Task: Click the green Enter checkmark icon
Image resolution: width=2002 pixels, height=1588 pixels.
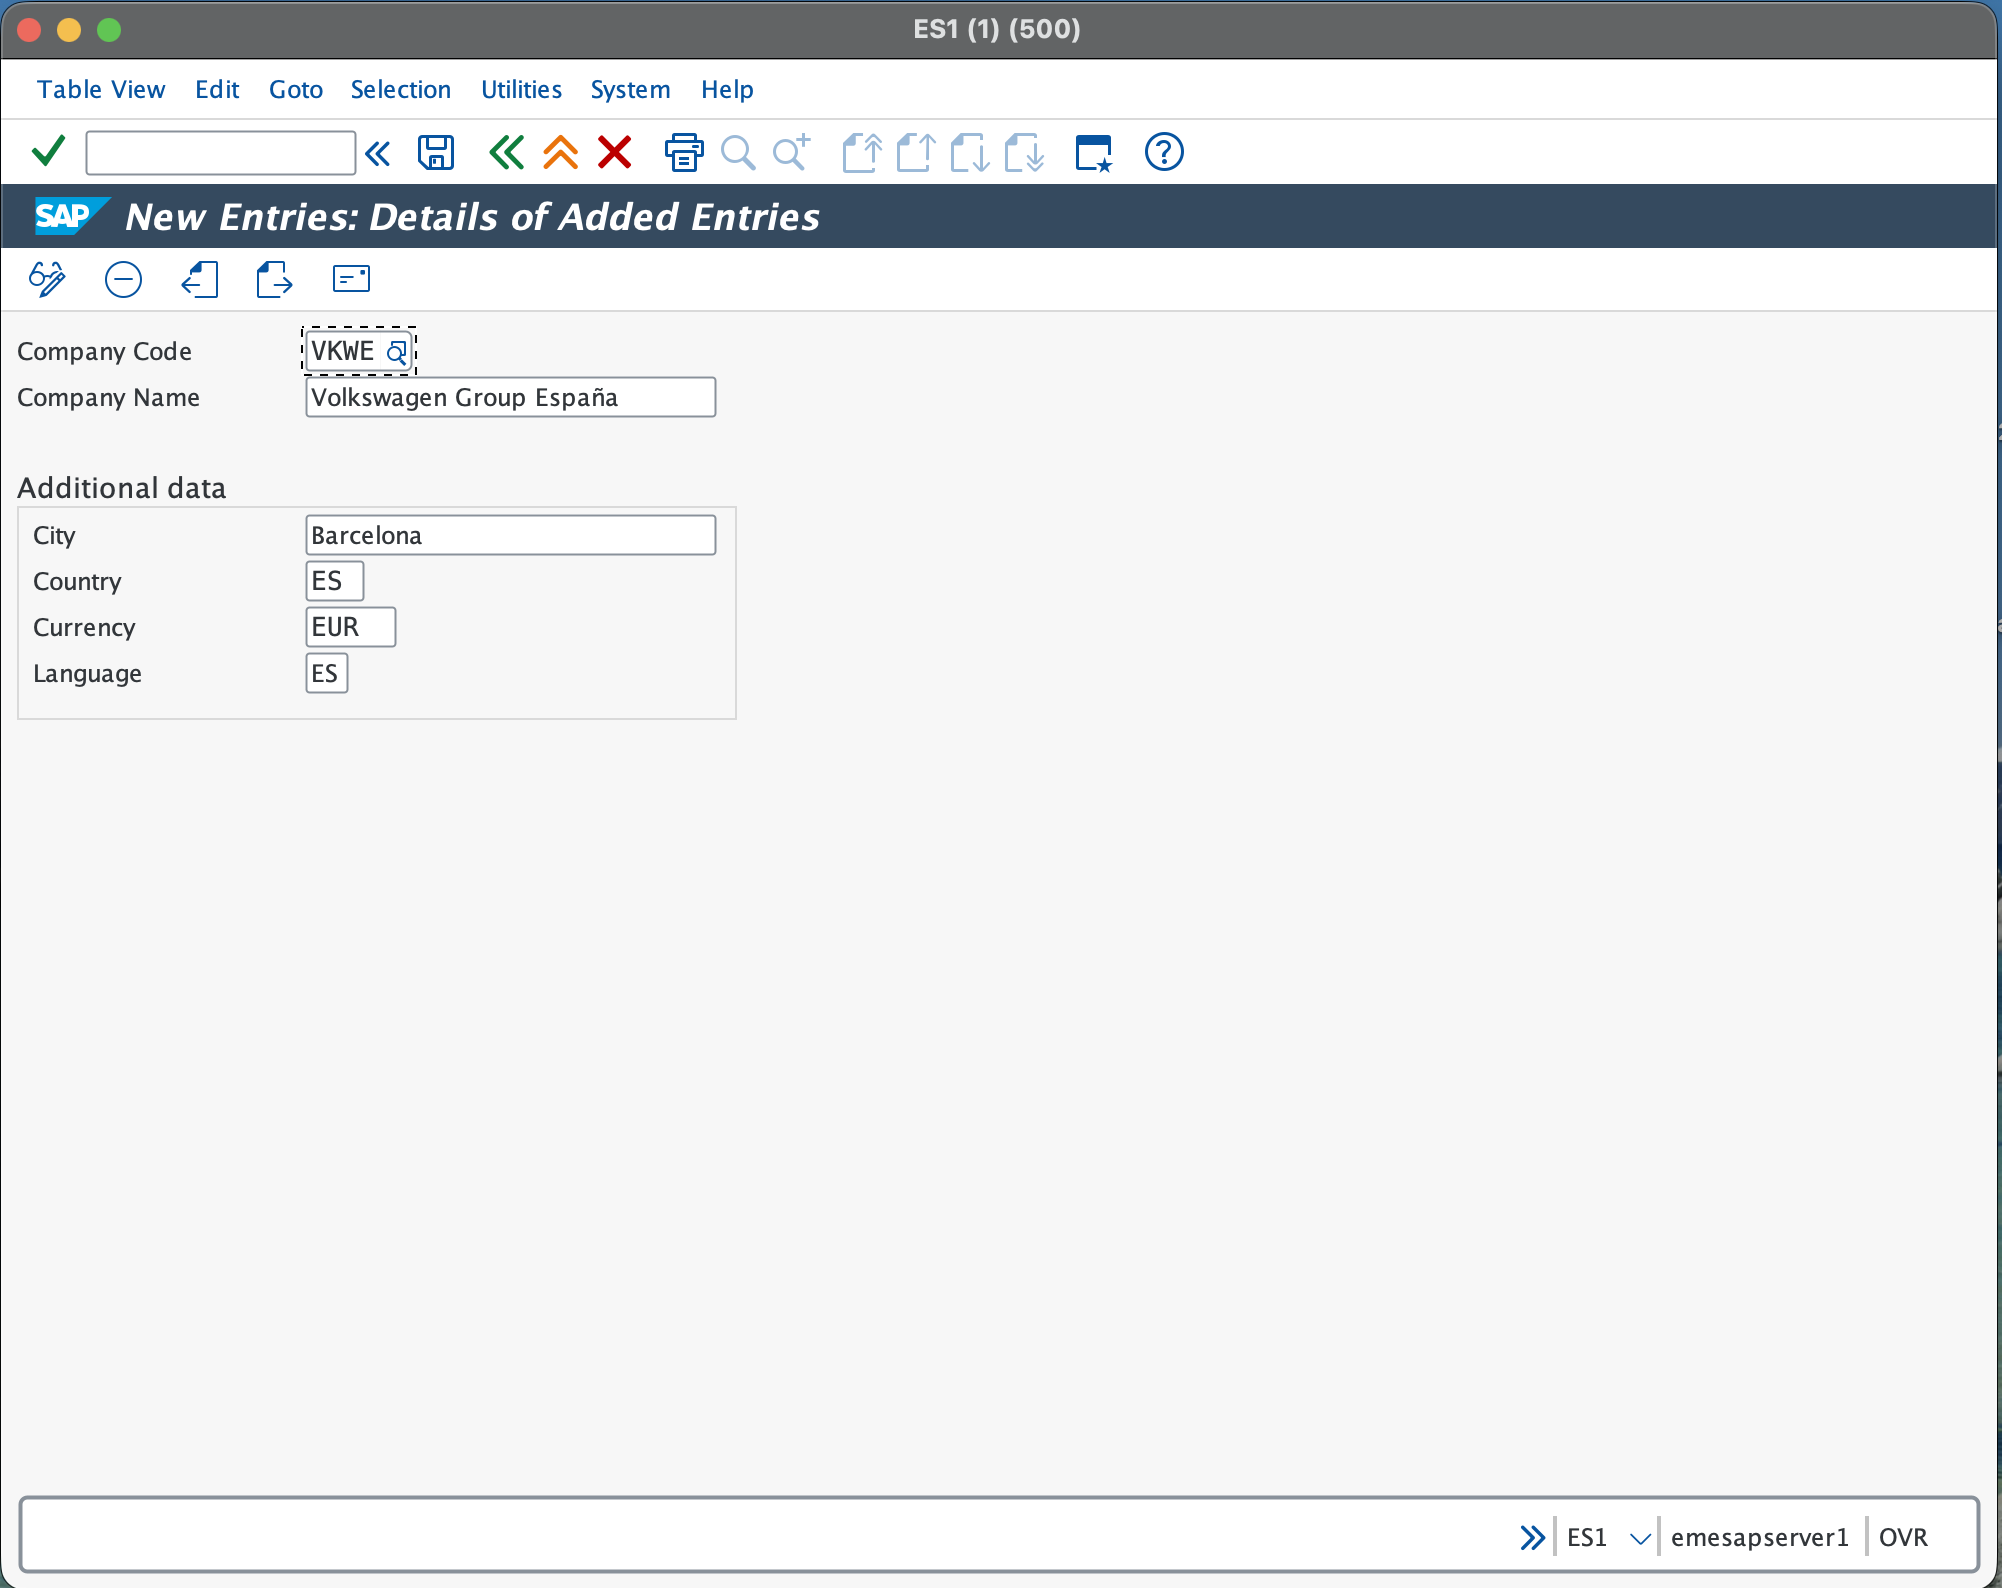Action: (48, 152)
